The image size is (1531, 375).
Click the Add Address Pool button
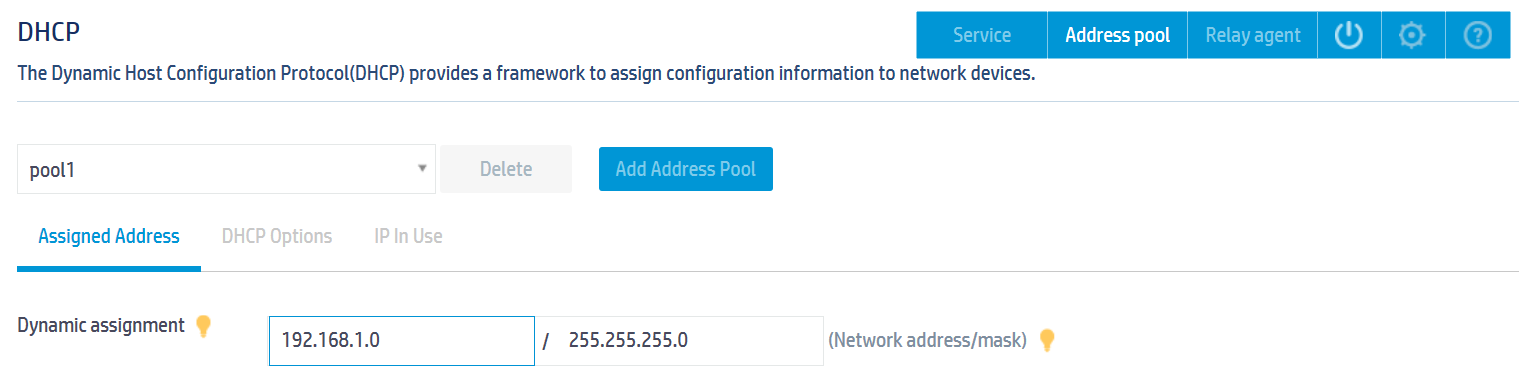[x=686, y=169]
